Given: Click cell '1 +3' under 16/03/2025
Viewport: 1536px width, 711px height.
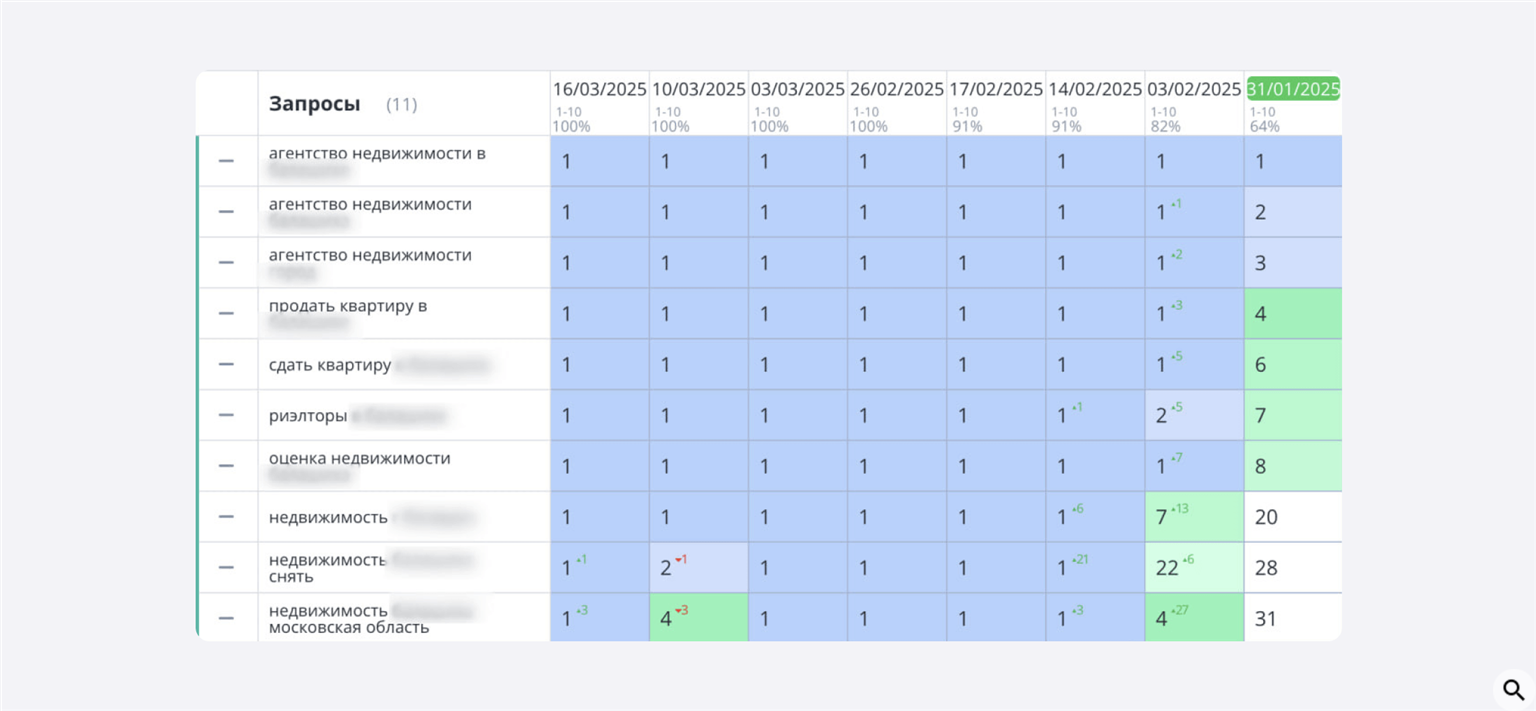Looking at the screenshot, I should (x=599, y=618).
